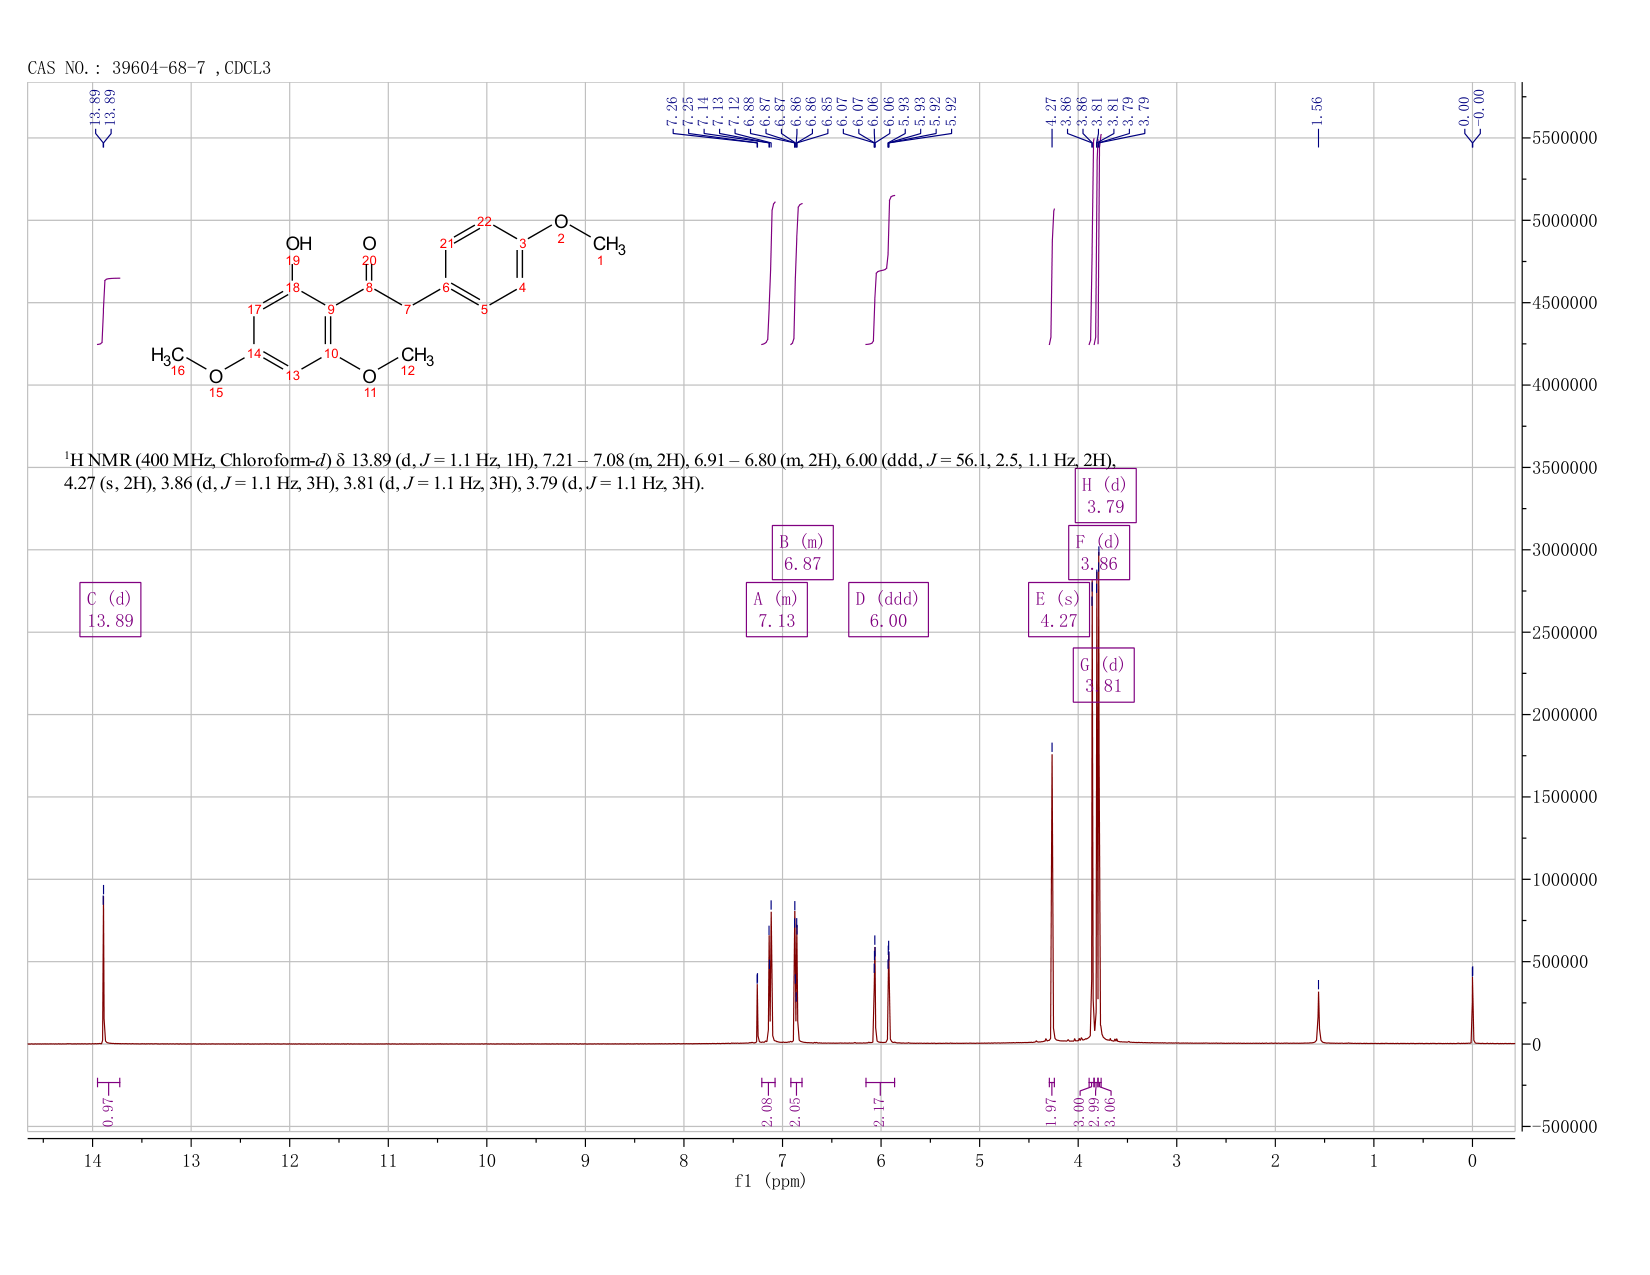Click the CH3 group labeled 1
Screen dimensions: 1650x1275
[608, 245]
